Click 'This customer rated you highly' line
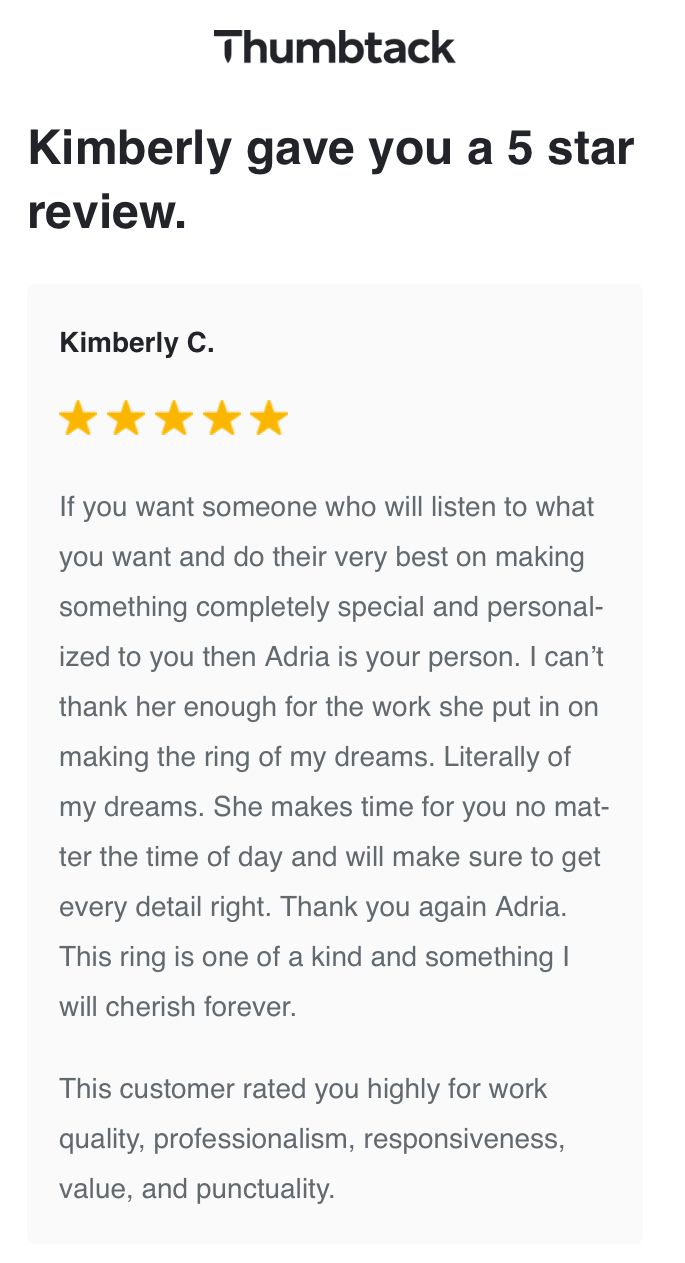Viewport: 685px width, 1263px height. [303, 1088]
